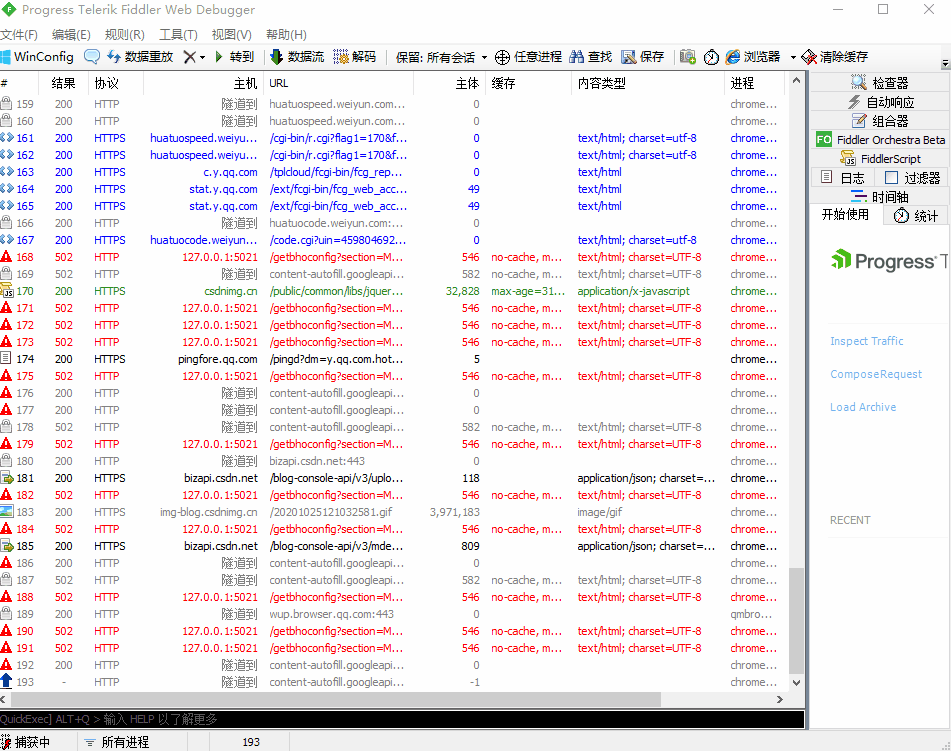This screenshot has height=751, width=951.
Task: Switch to the Inspectors (检查器) tab
Action: [879, 83]
